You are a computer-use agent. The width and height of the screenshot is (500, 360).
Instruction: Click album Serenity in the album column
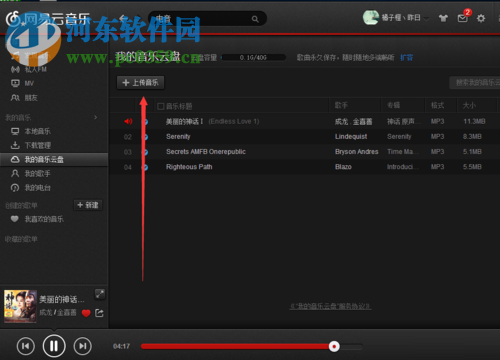(399, 137)
